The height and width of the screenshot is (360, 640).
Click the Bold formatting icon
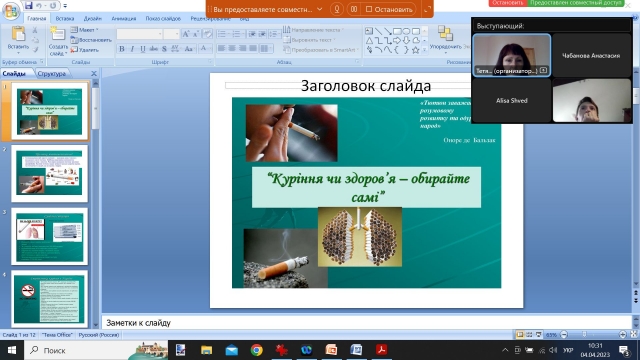[x=122, y=49]
